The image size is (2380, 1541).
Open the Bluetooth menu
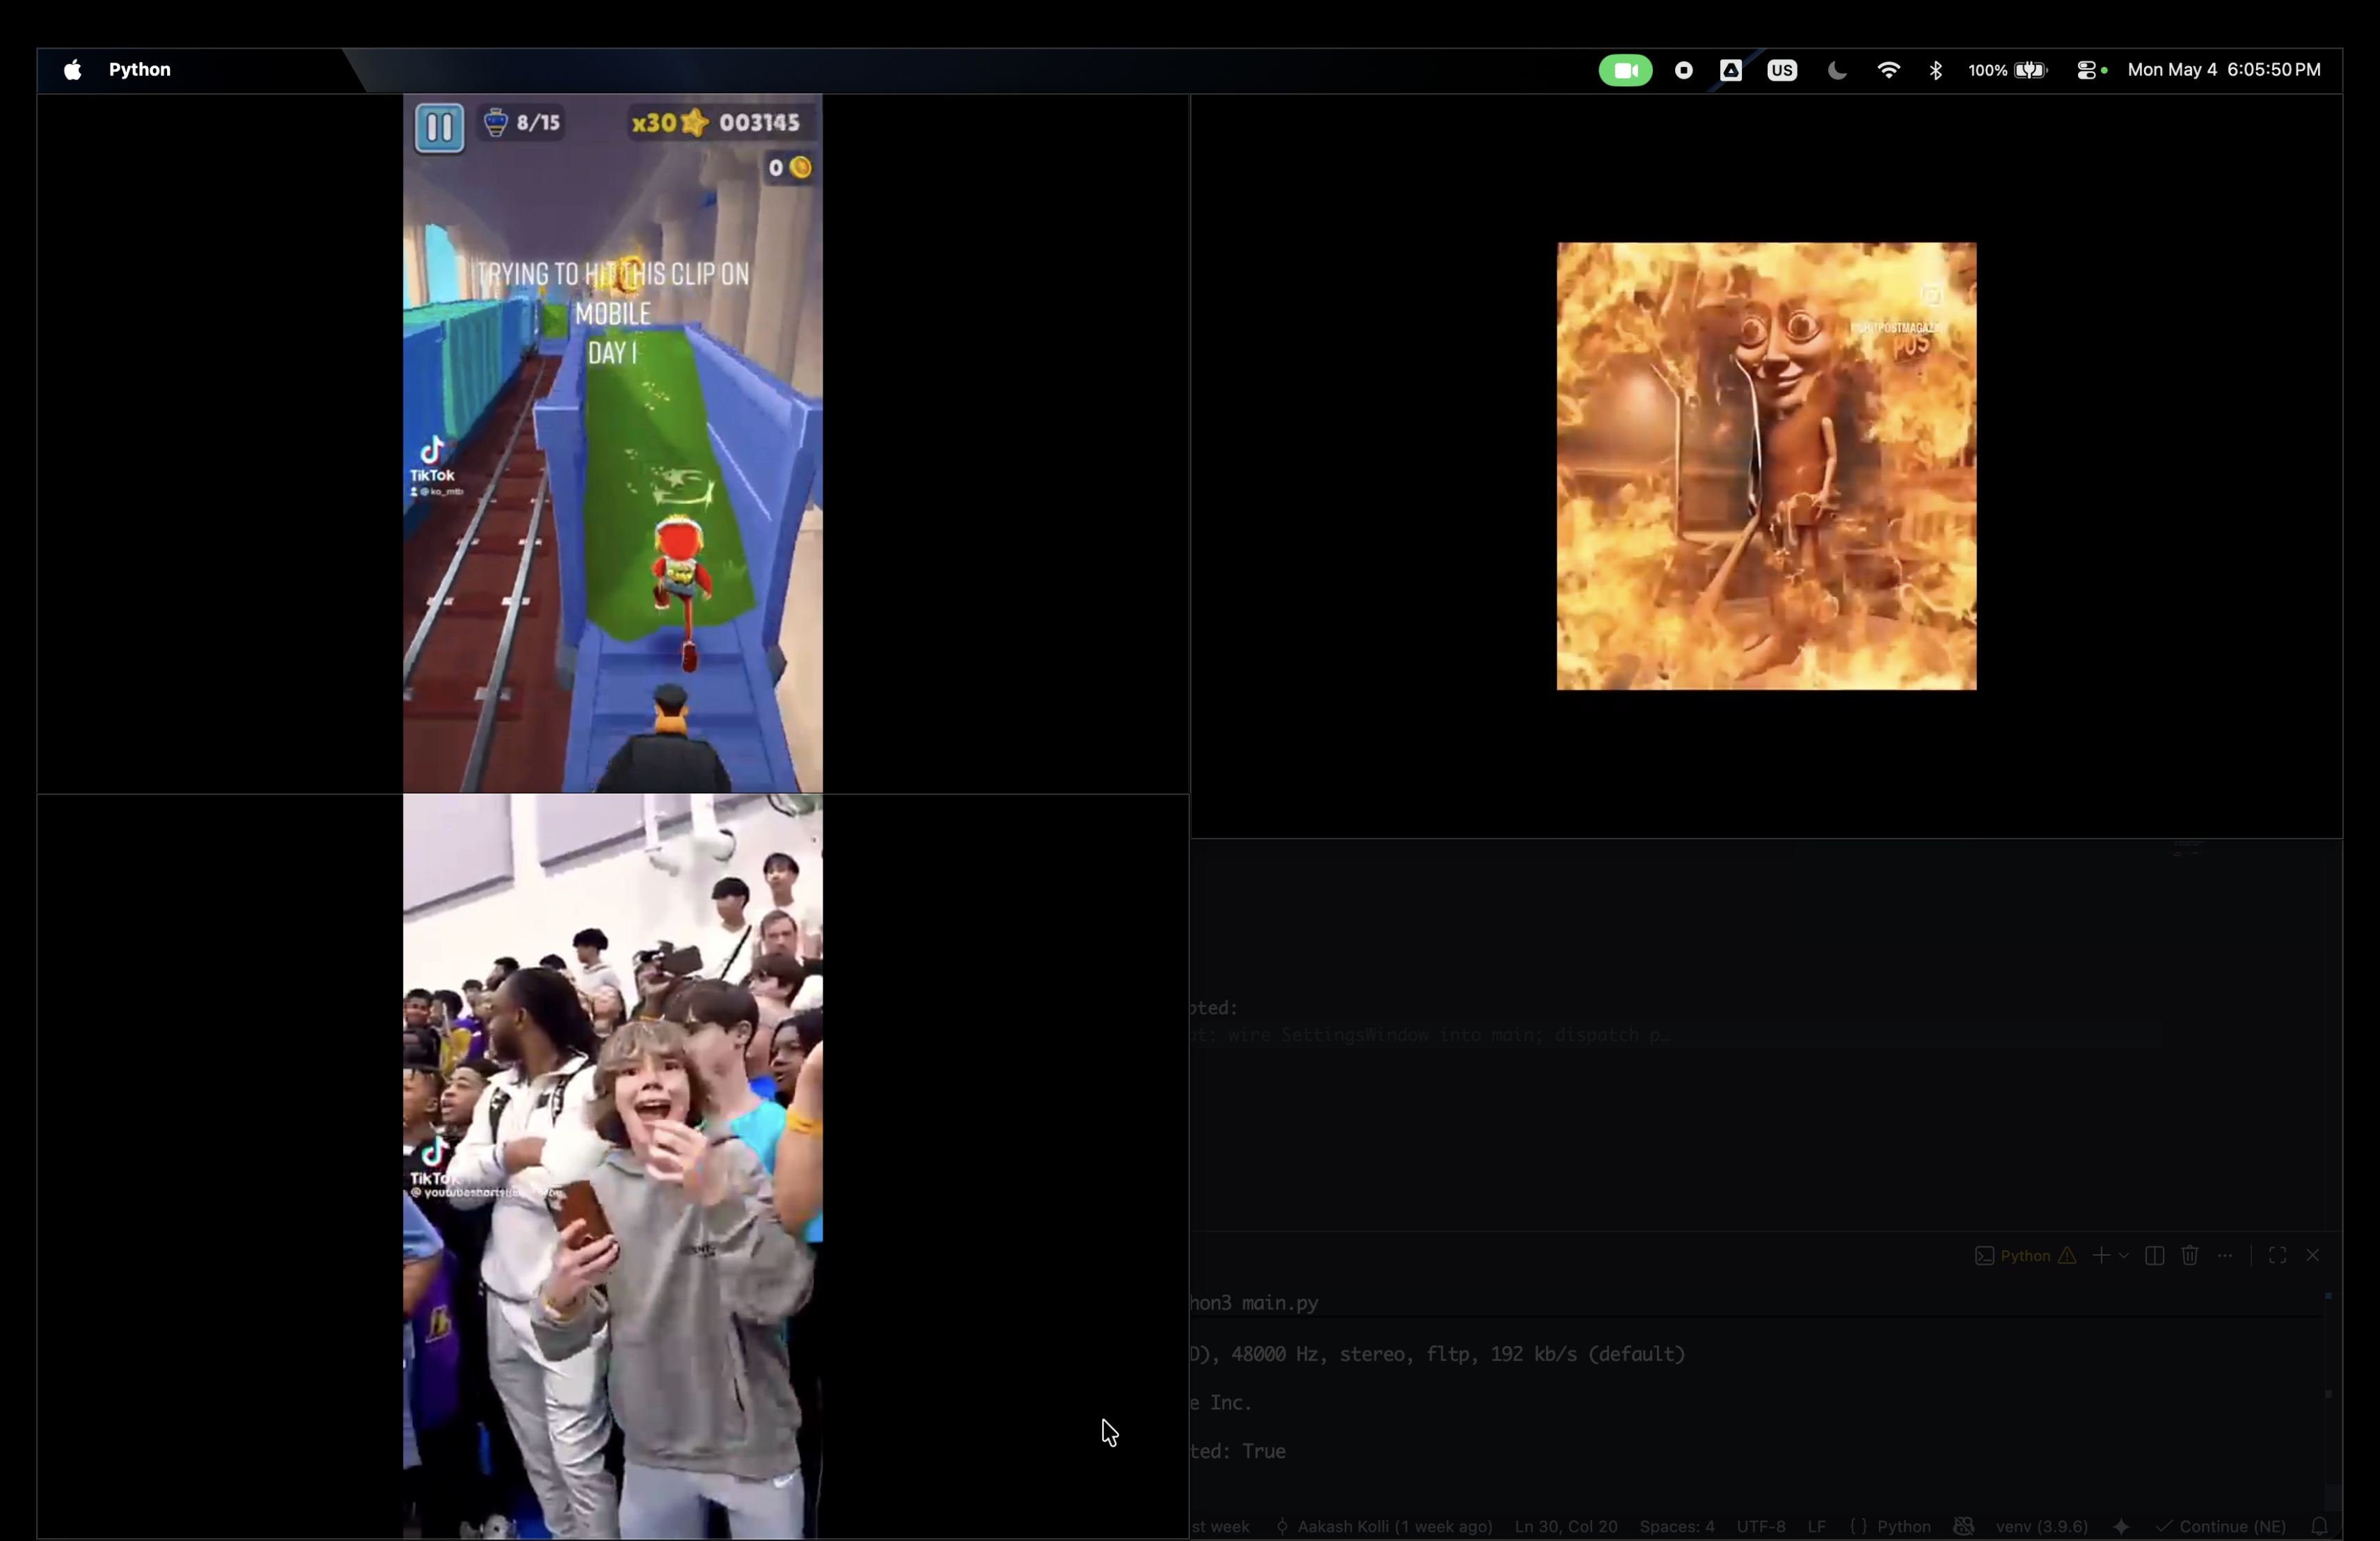(1936, 70)
